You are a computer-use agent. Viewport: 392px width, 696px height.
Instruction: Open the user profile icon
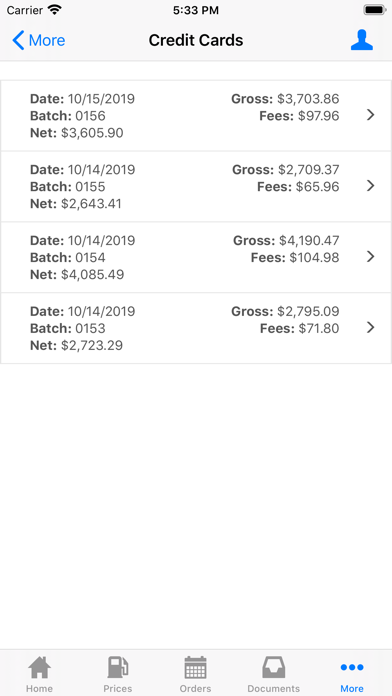(x=362, y=40)
